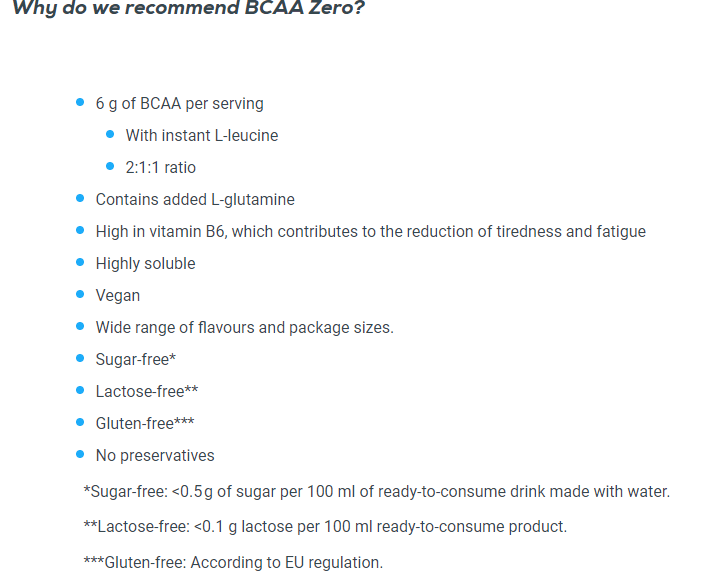Click the blue bullet dot beside "Highly soluble"
The height and width of the screenshot is (577, 728).
[81, 263]
